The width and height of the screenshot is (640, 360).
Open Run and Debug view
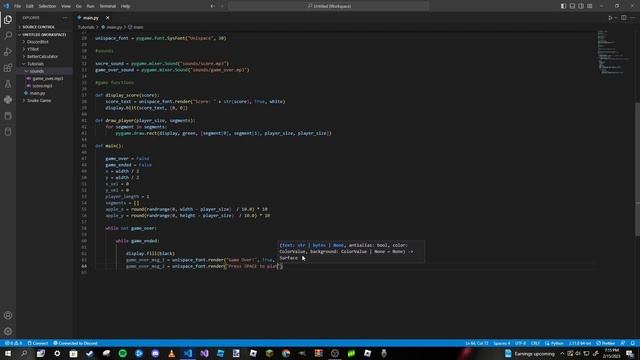tap(8, 52)
